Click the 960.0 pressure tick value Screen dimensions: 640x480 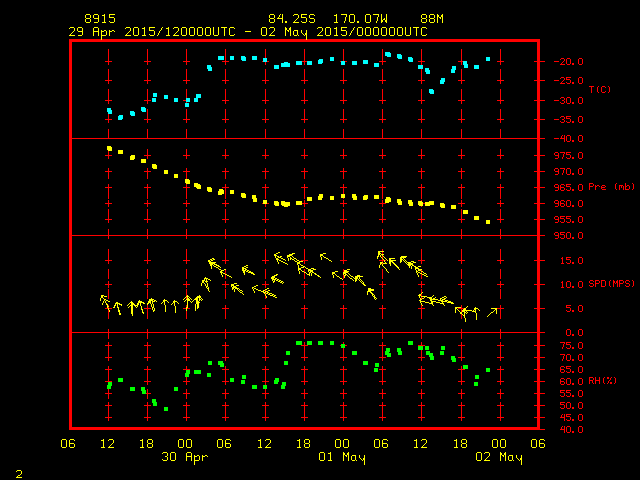[x=569, y=203]
